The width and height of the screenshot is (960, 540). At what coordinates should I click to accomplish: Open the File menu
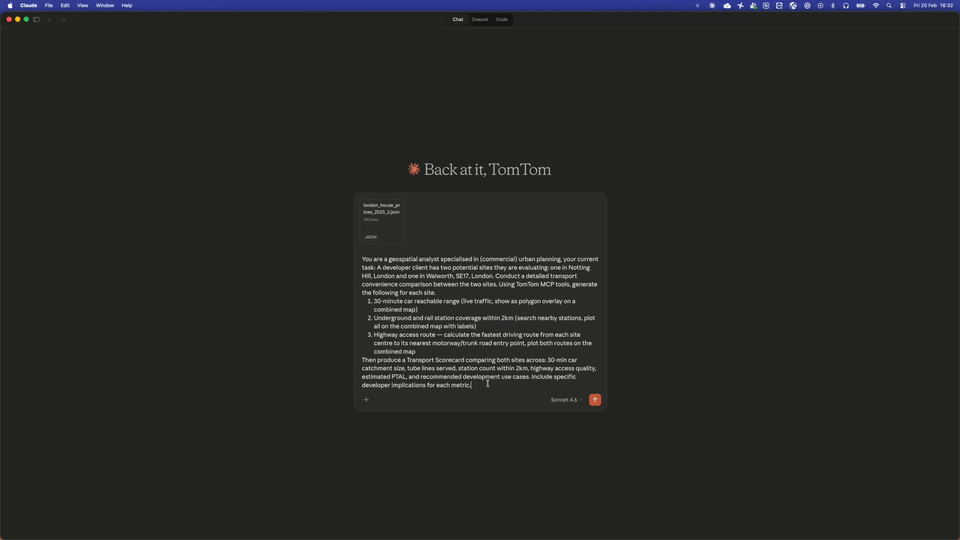[48, 5]
